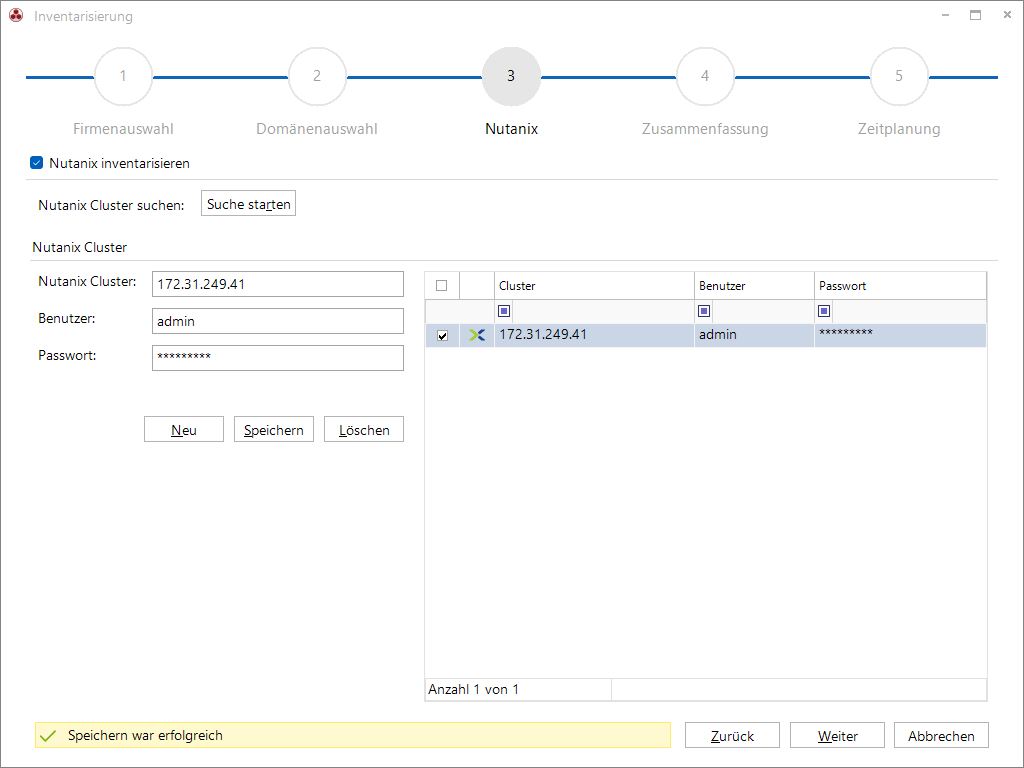Select the 172.31.249.41 cell in table
This screenshot has width=1024, height=768.
pyautogui.click(x=594, y=335)
